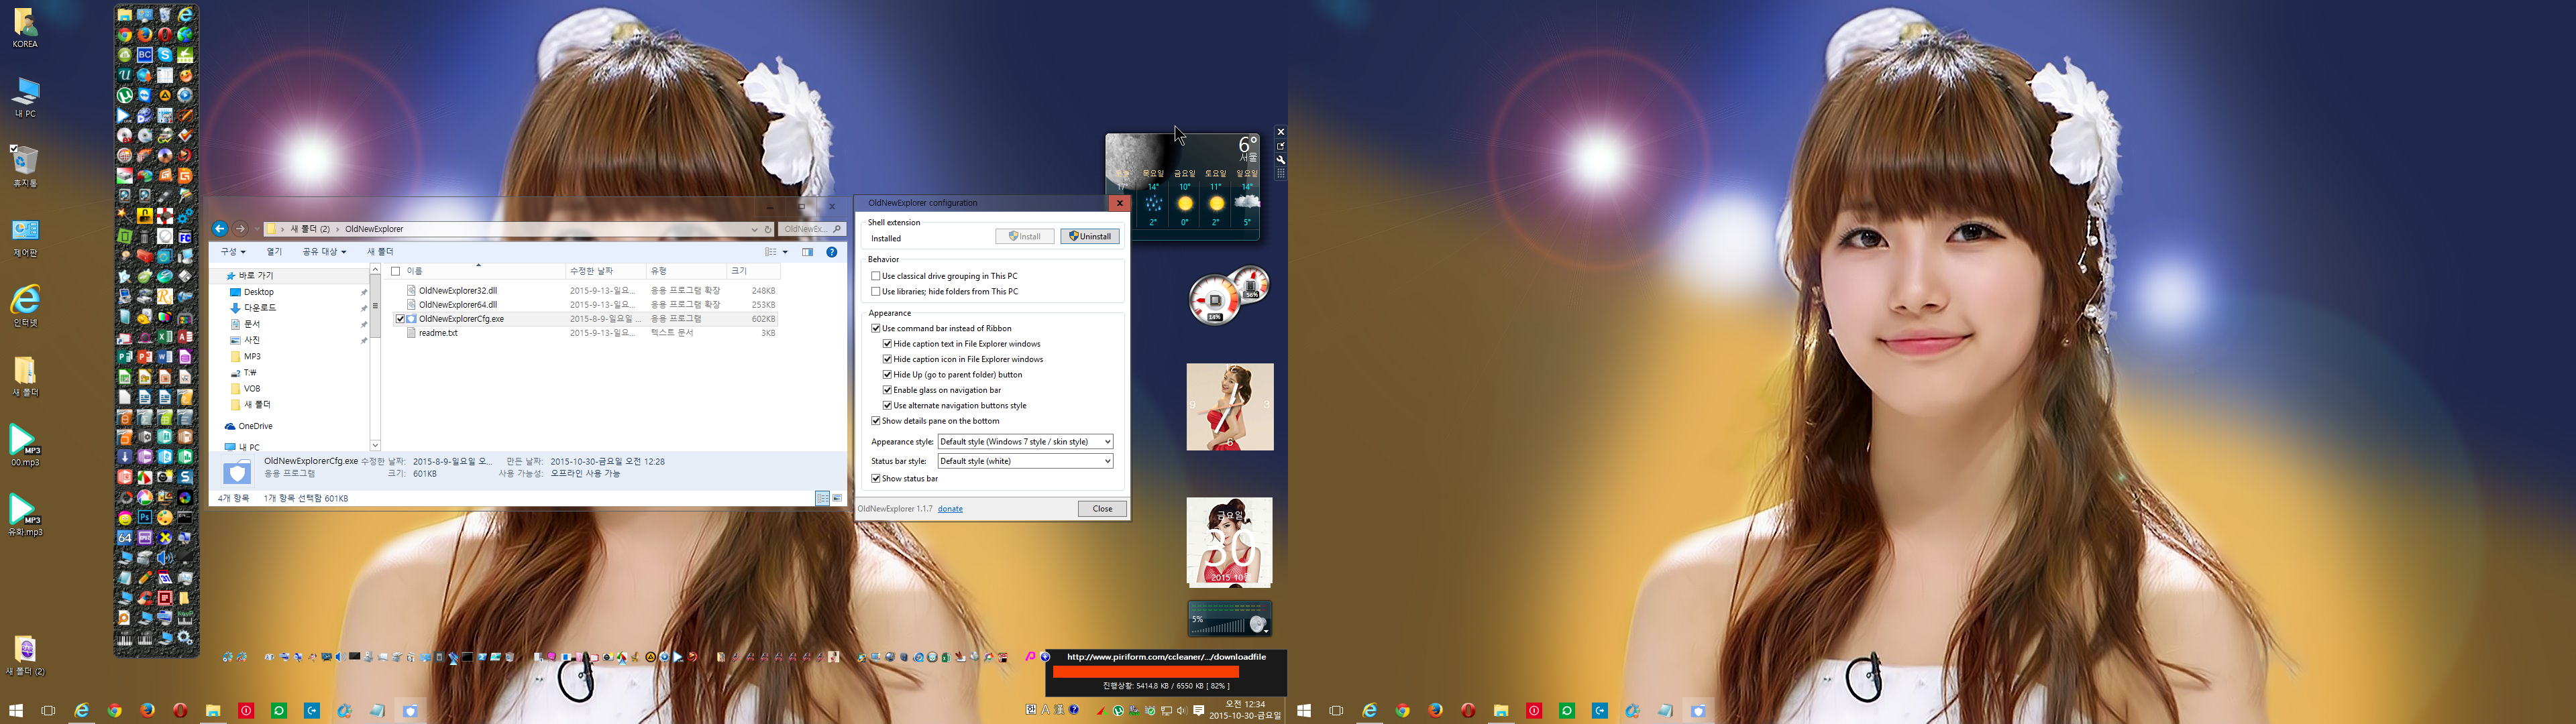Select the 인터넷 Internet Explorer desktop icon
Viewport: 2576px width, 724px height.
point(25,306)
